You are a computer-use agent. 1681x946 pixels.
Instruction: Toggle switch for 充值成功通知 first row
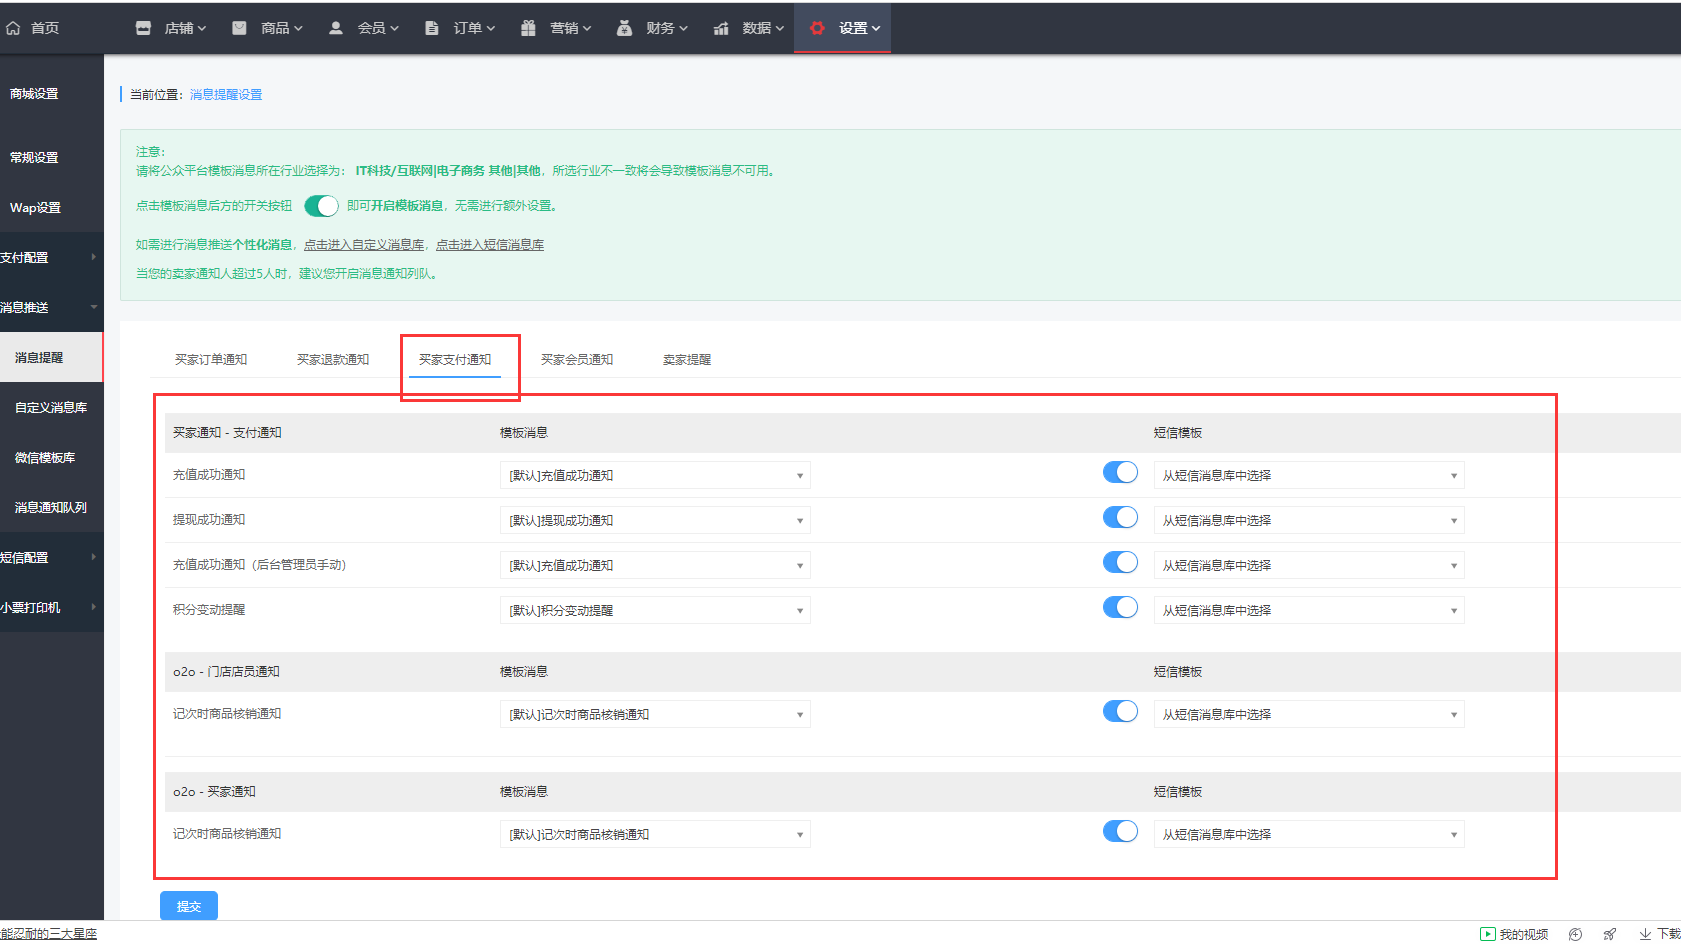point(1120,472)
